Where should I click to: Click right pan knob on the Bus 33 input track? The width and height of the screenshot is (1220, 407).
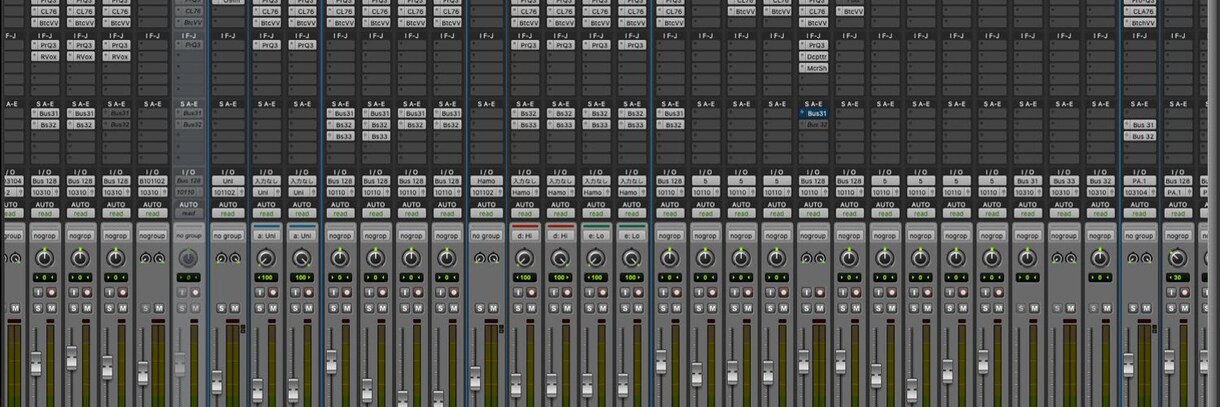[1071, 258]
